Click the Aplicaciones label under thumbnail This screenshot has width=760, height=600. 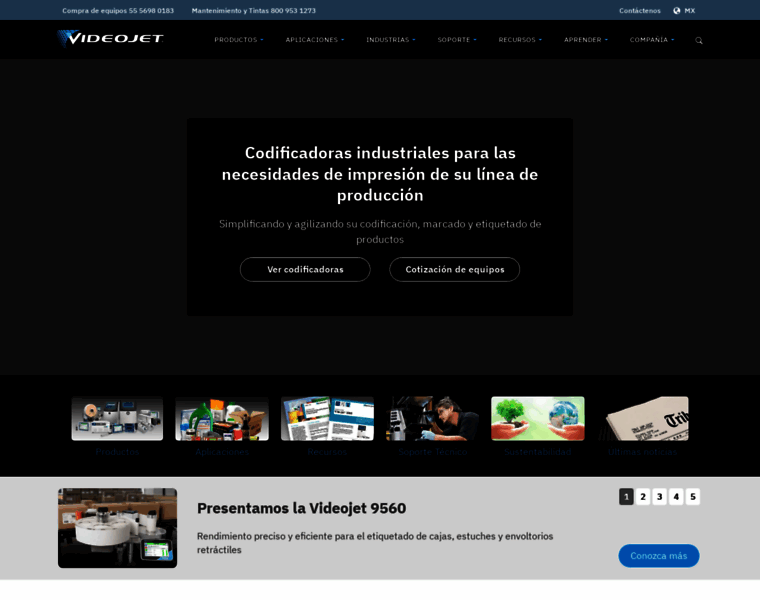click(222, 452)
